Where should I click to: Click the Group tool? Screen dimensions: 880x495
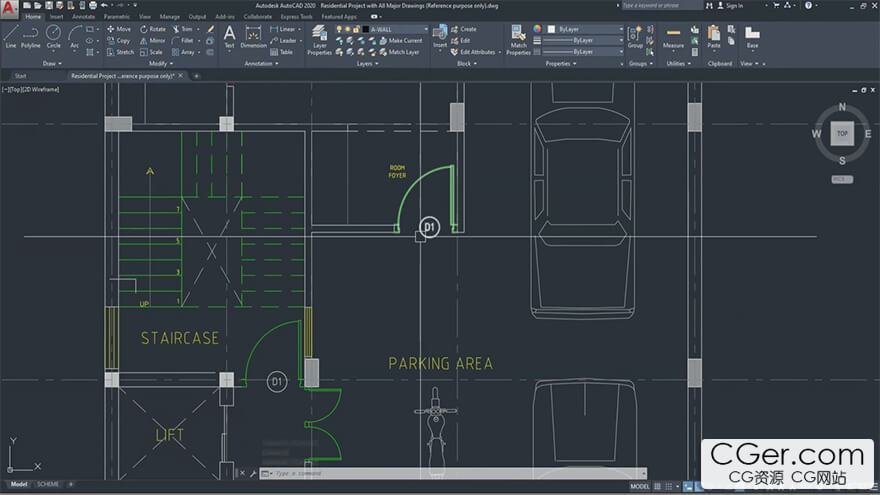click(x=635, y=36)
